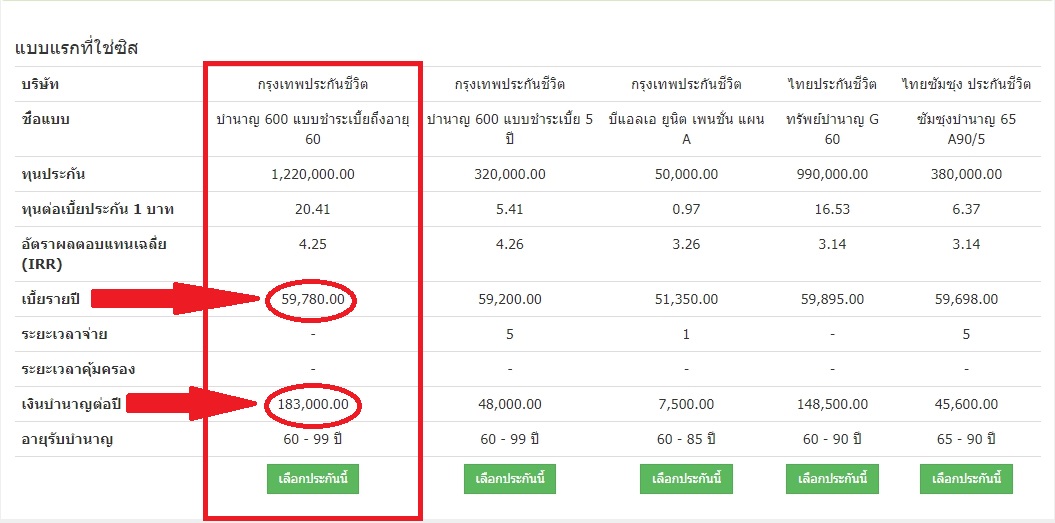Select the plan บำนาญ 600 แบบชำระเบี้ย 5 ปี button
Screen dimensions: 1055x523
point(510,478)
